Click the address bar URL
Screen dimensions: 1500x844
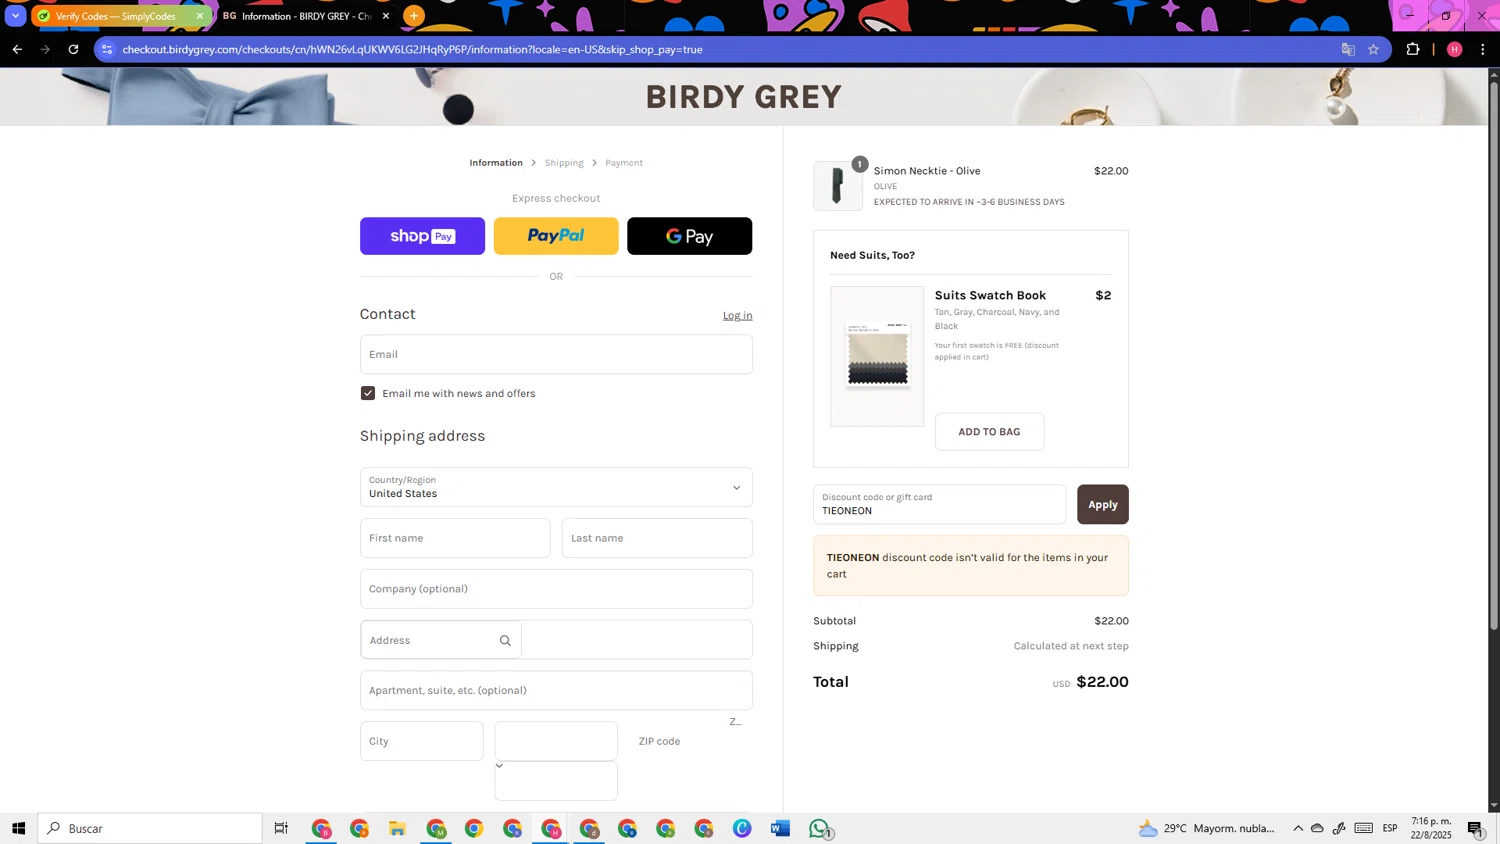point(412,49)
